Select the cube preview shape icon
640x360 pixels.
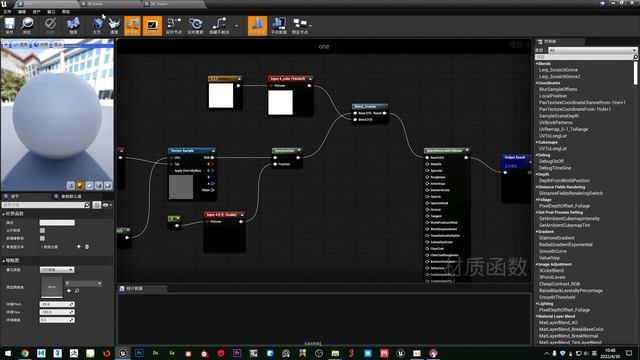pos(99,186)
